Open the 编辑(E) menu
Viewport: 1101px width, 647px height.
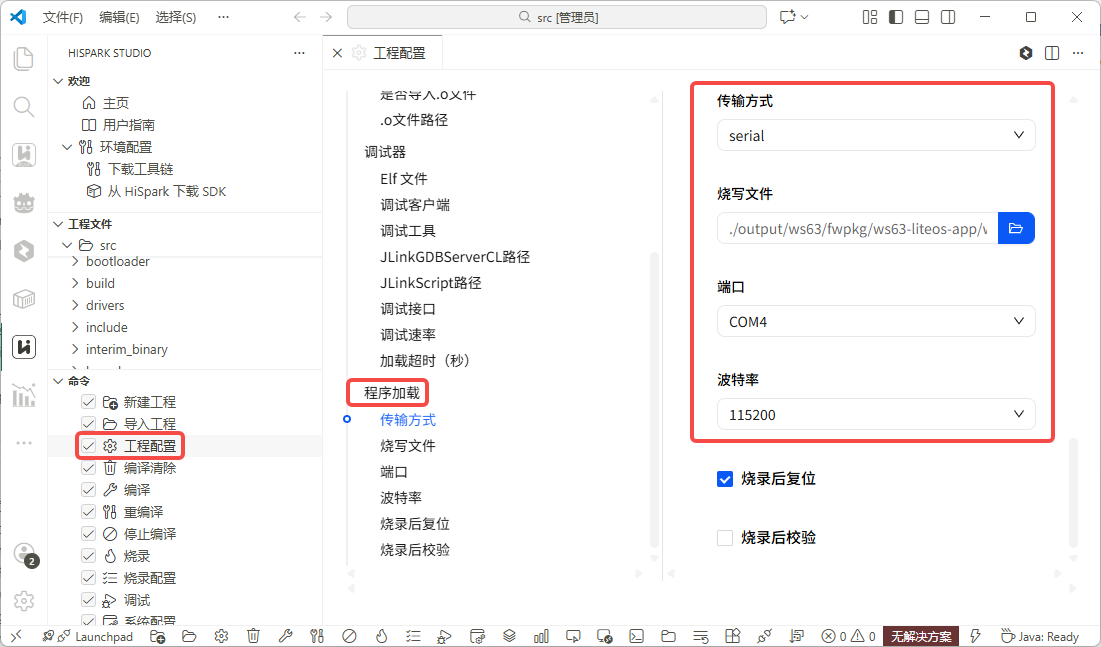tap(119, 17)
